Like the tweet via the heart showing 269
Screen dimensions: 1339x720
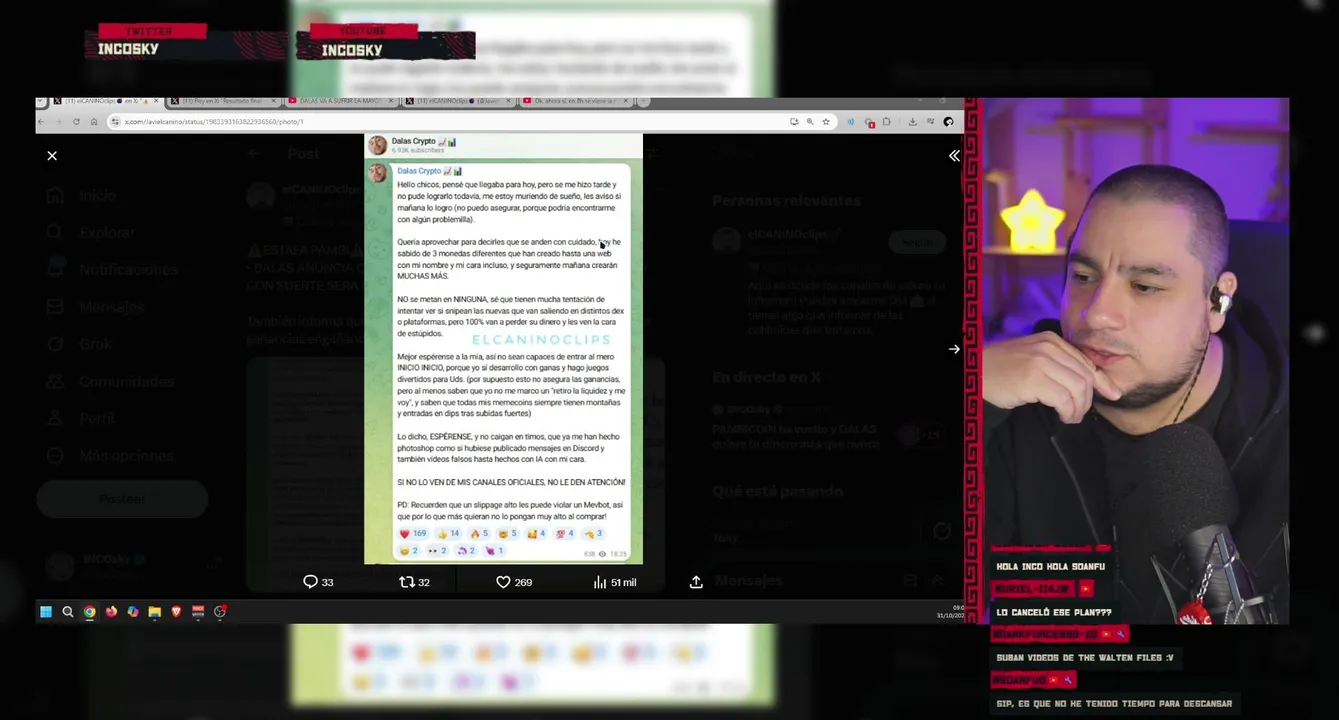tap(514, 582)
